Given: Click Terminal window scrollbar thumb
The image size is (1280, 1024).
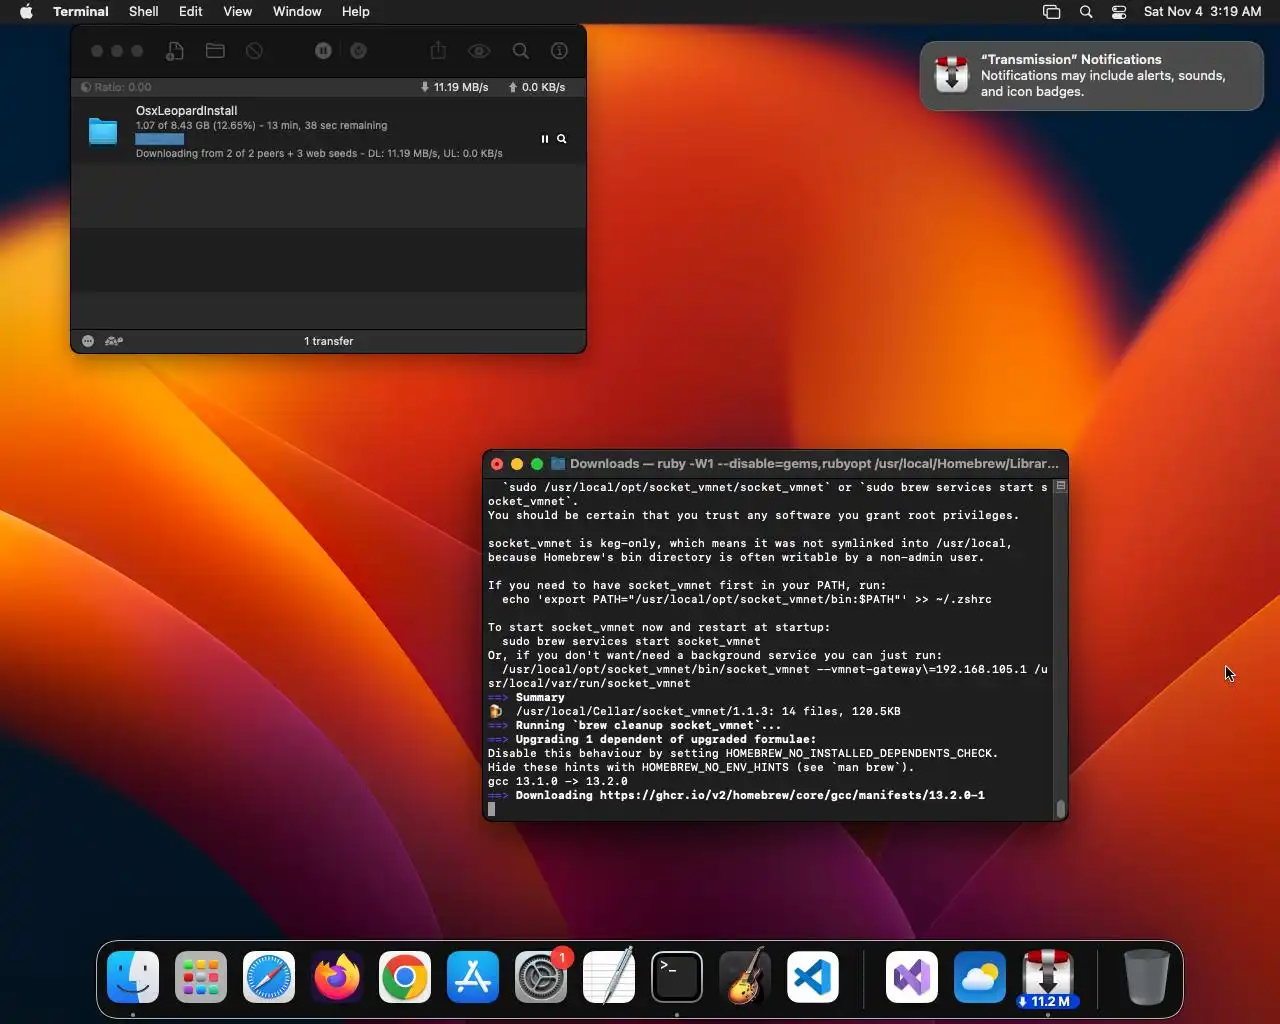Looking at the screenshot, I should click(1061, 808).
